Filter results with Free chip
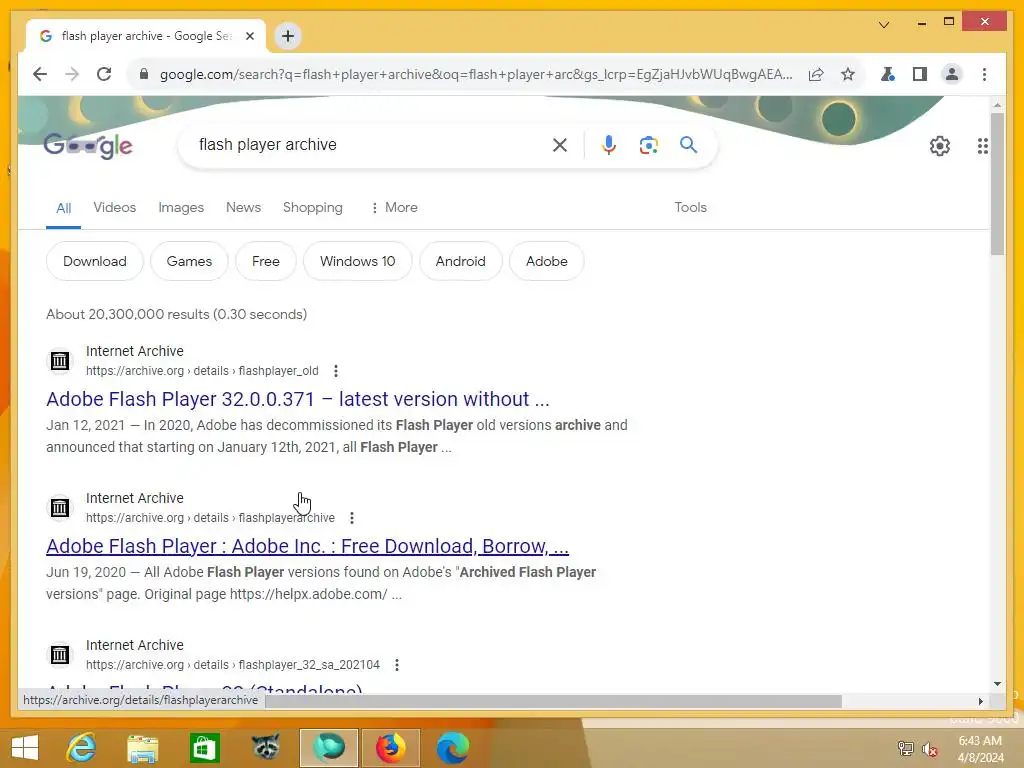The width and height of the screenshot is (1024, 768). [x=266, y=261]
